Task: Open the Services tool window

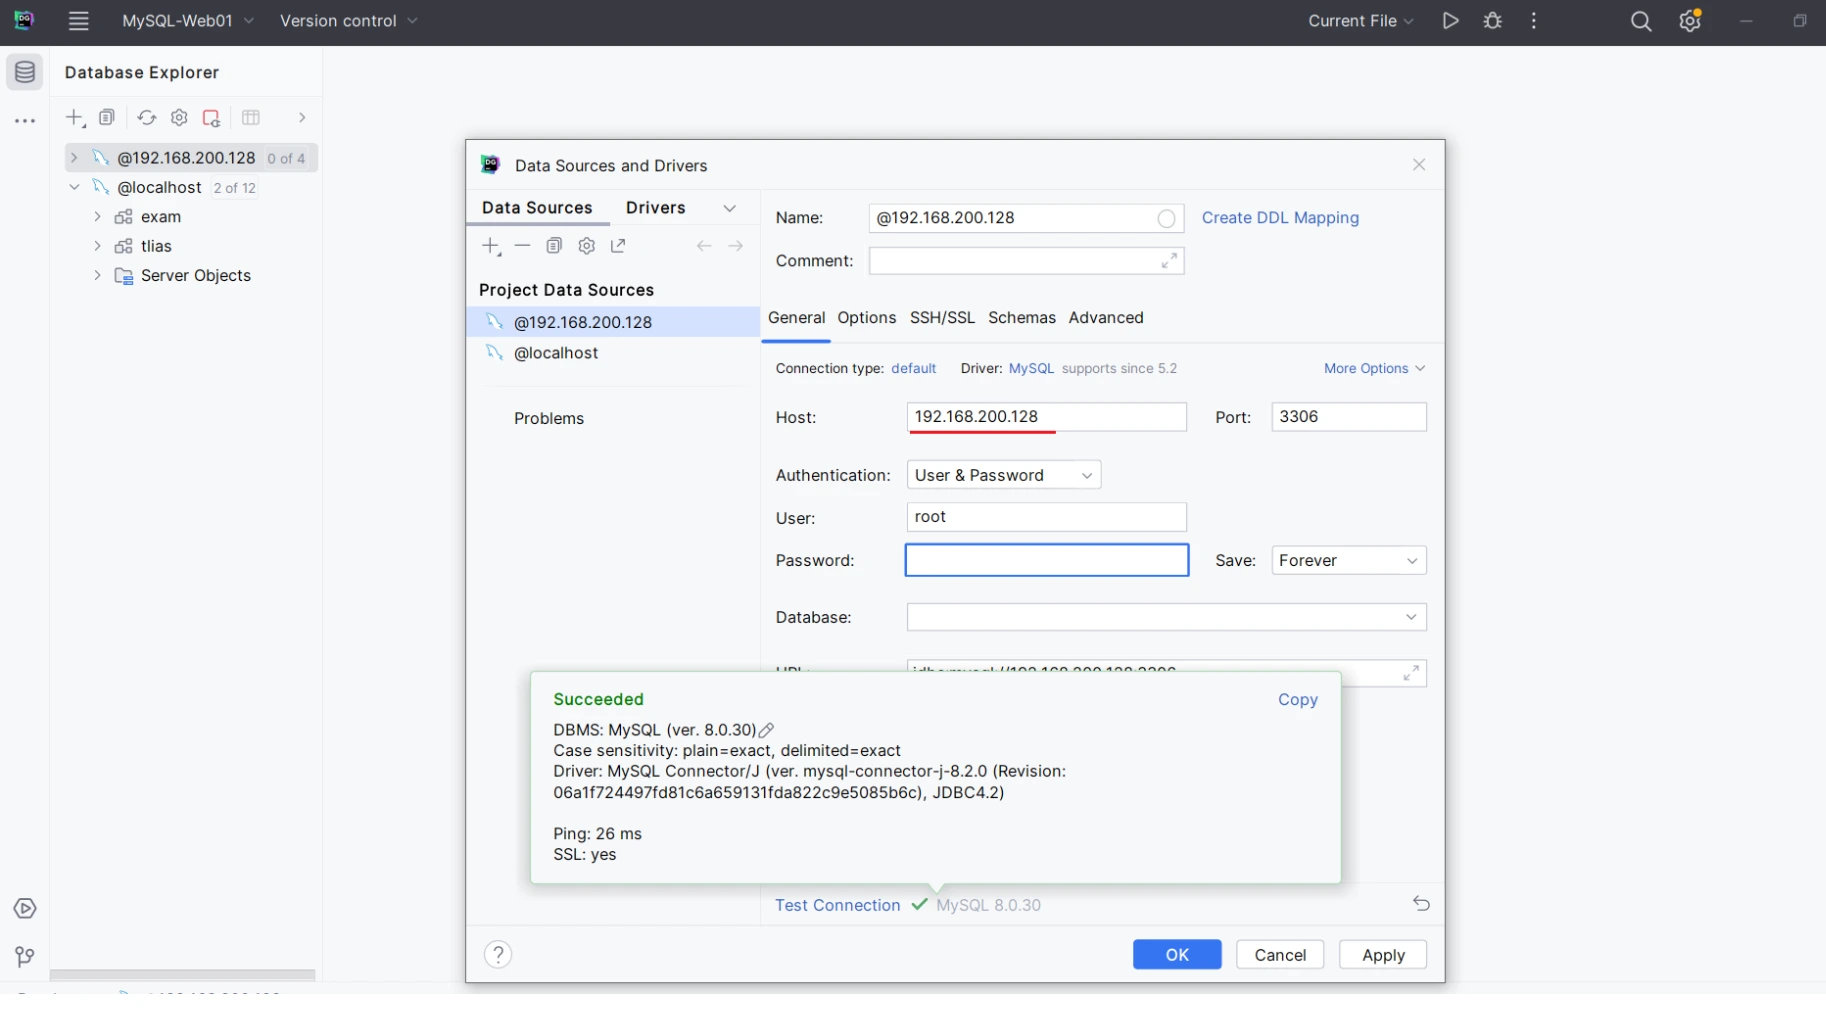Action: pyautogui.click(x=25, y=908)
